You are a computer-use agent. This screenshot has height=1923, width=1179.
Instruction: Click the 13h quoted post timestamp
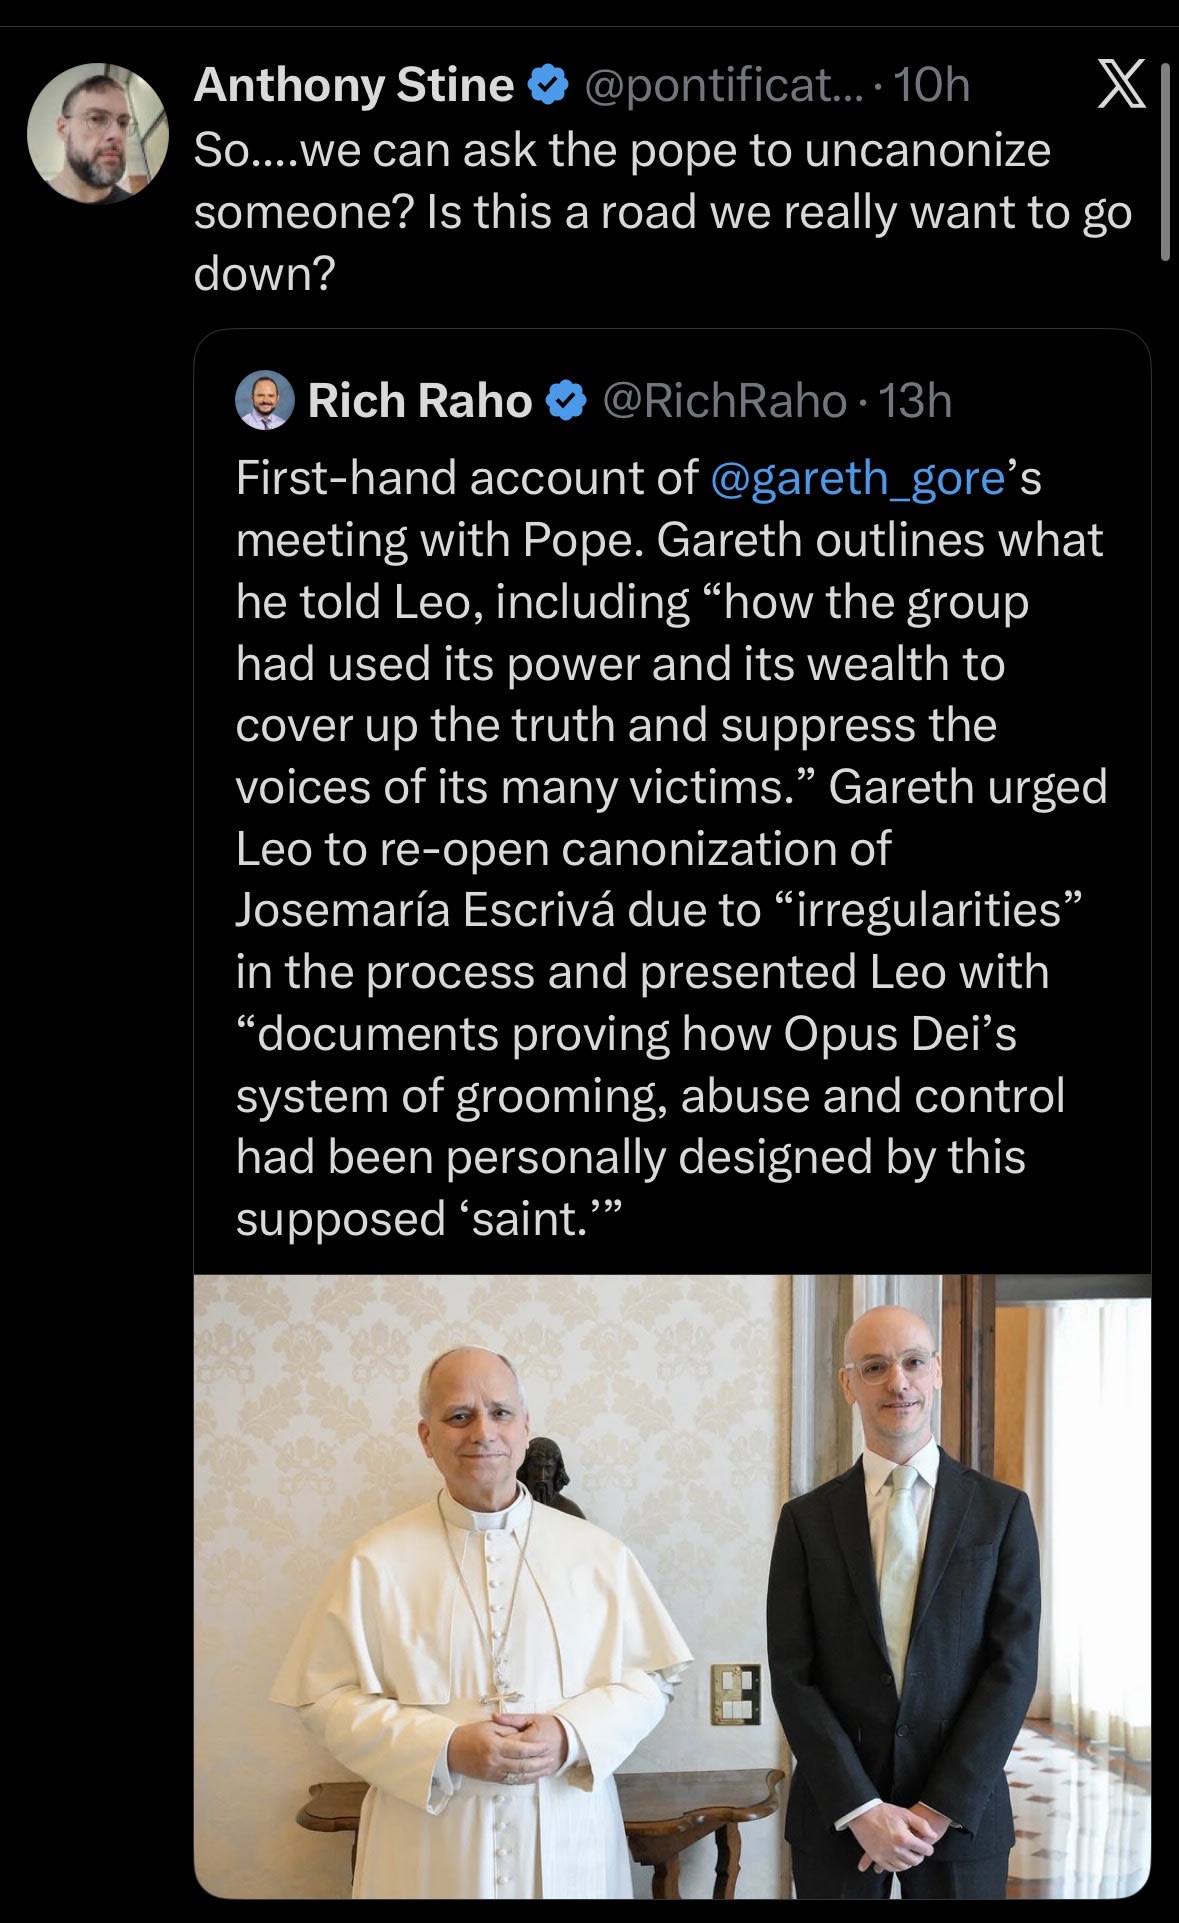915,401
